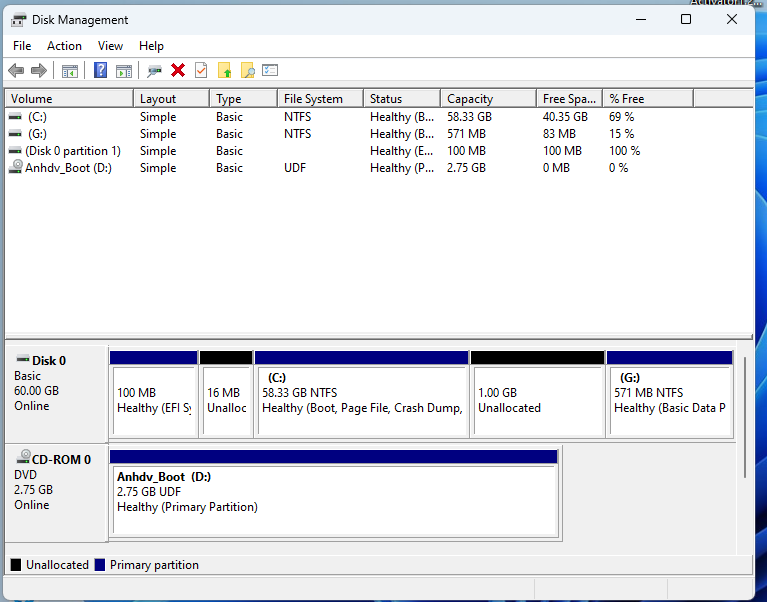This screenshot has width=767, height=602.
Task: Click the 15 % free cell
Action: [x=621, y=134]
